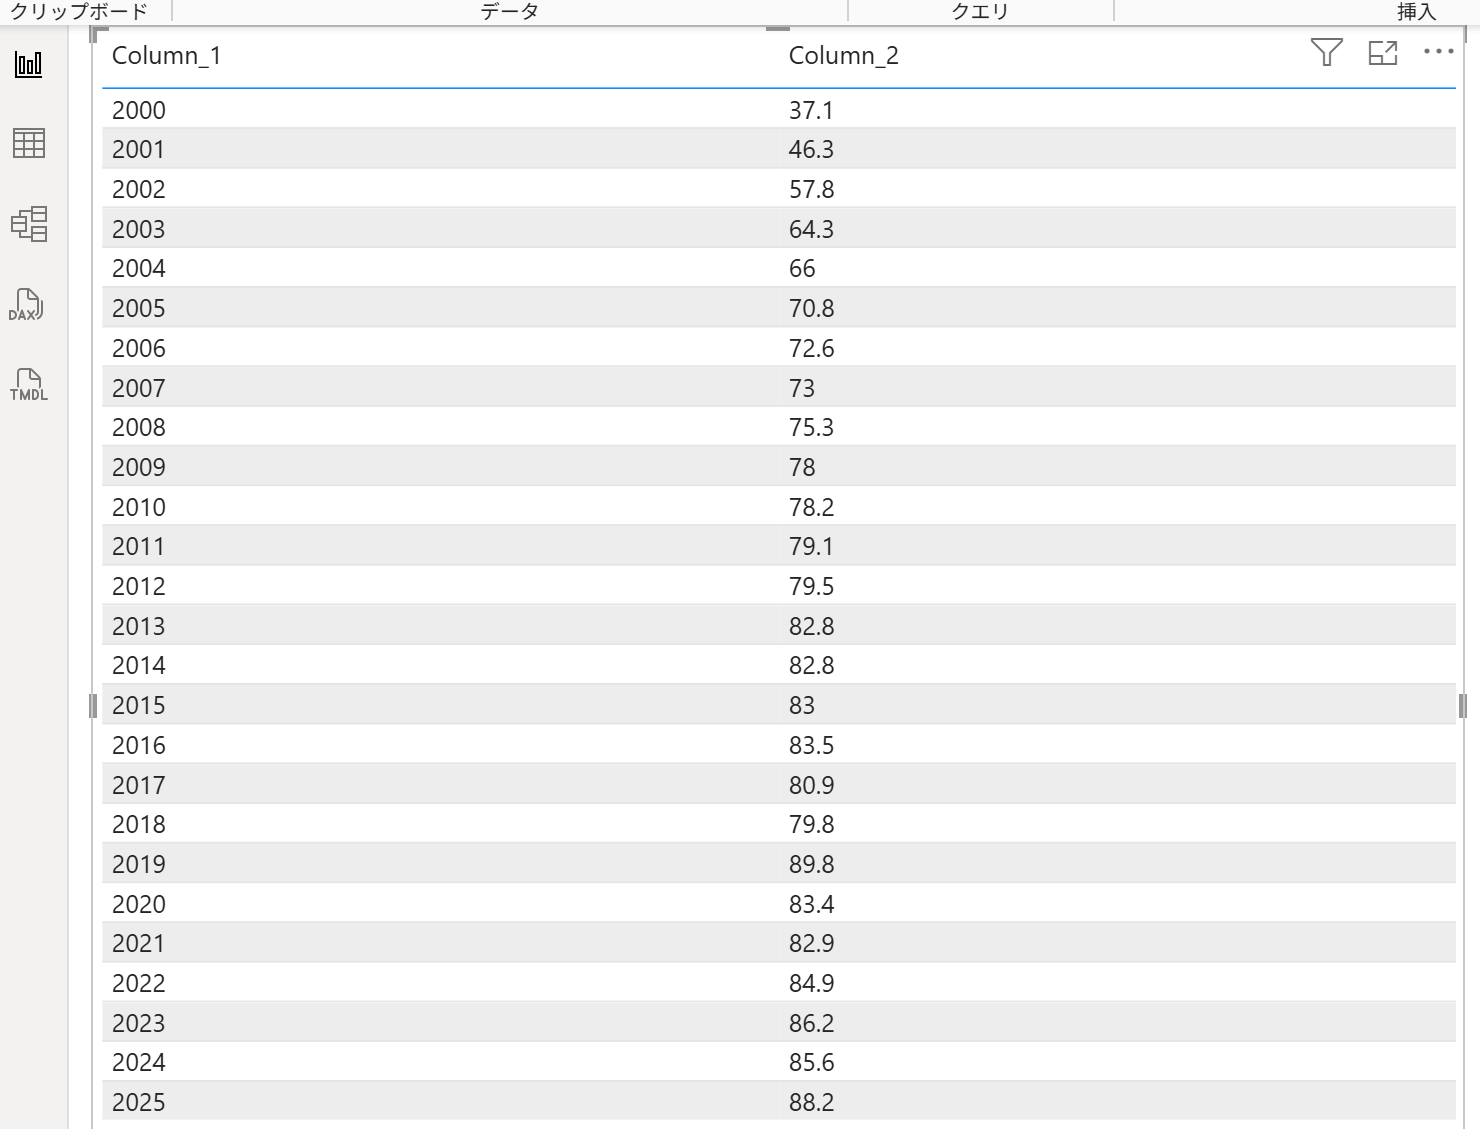Open the Report view icon
1480x1129 pixels.
pos(28,65)
